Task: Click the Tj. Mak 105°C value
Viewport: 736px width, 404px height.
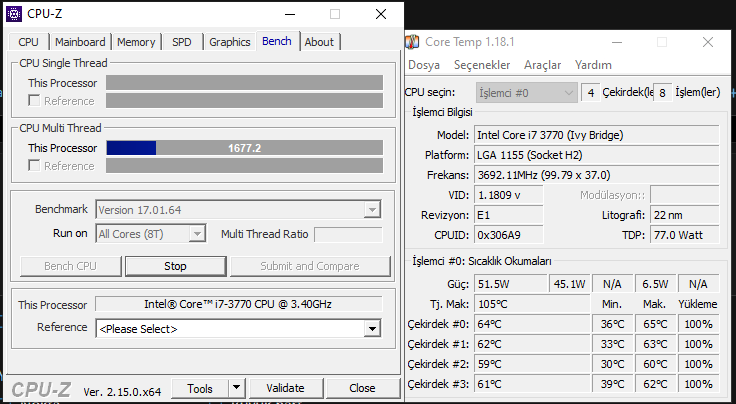Action: coord(532,304)
